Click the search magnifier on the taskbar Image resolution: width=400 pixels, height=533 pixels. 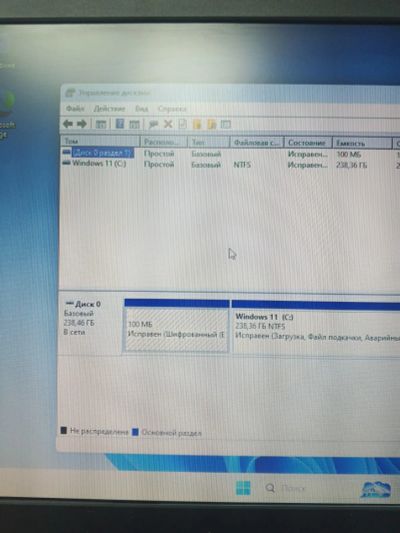[270, 488]
